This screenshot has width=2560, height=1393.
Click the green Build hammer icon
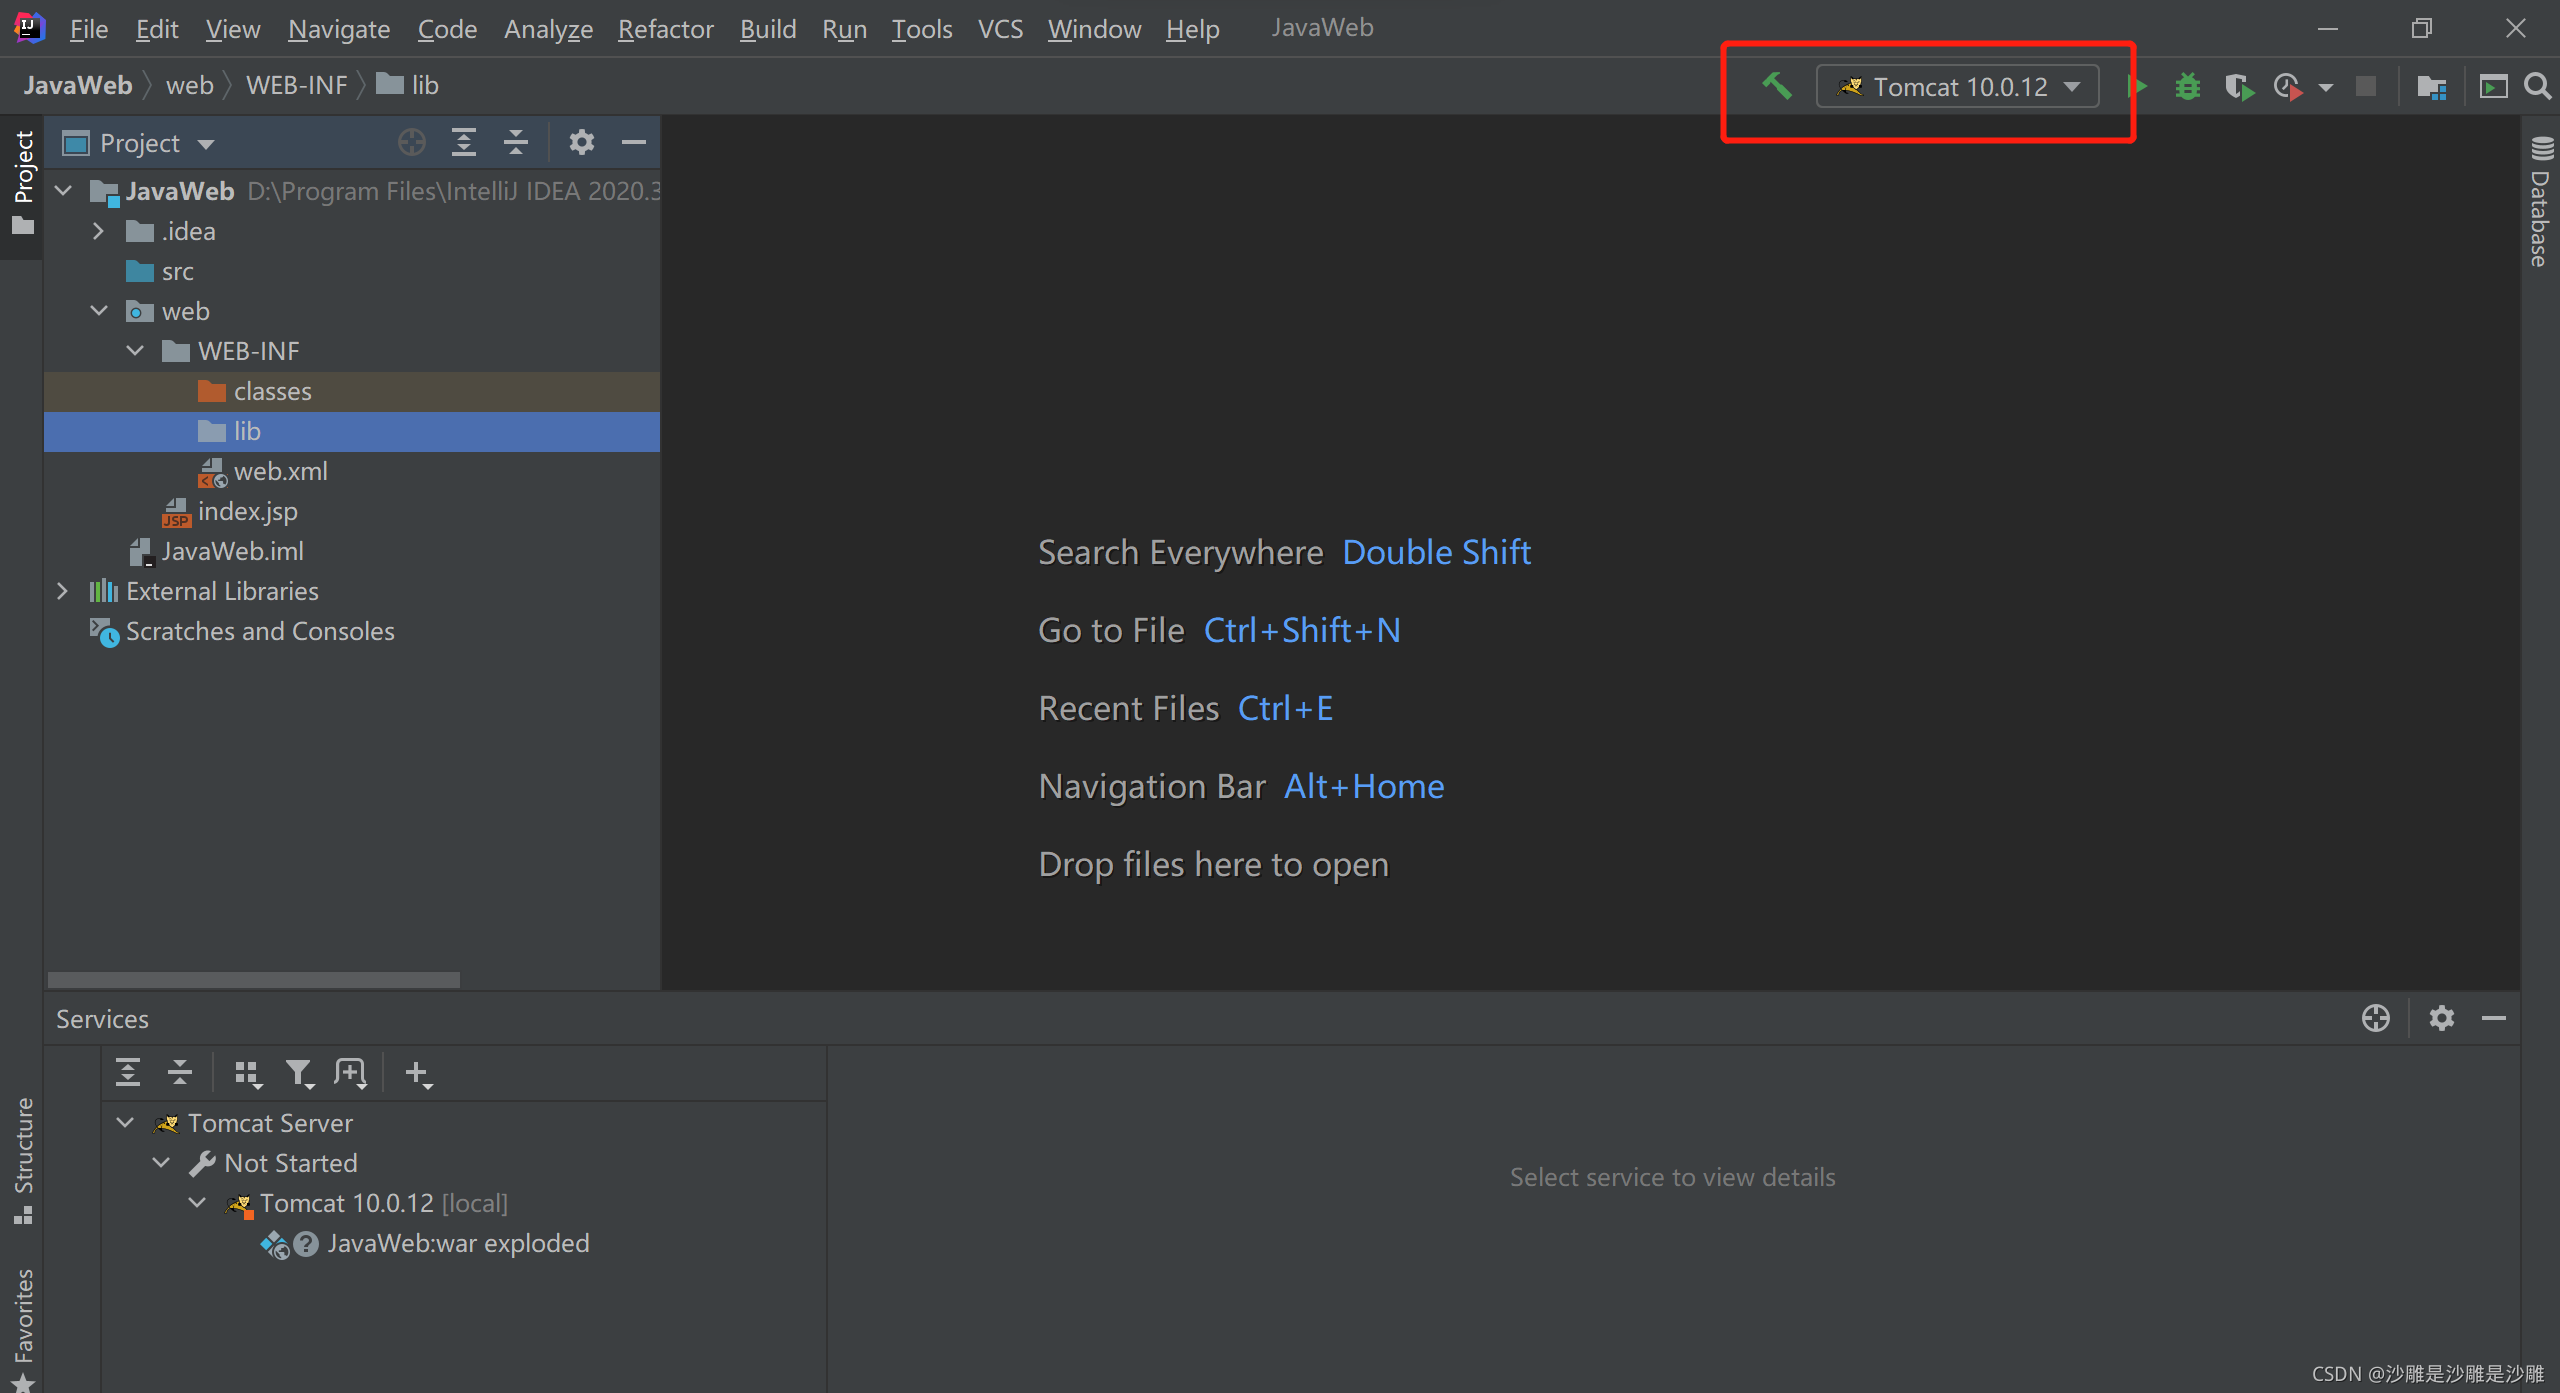tap(1776, 86)
